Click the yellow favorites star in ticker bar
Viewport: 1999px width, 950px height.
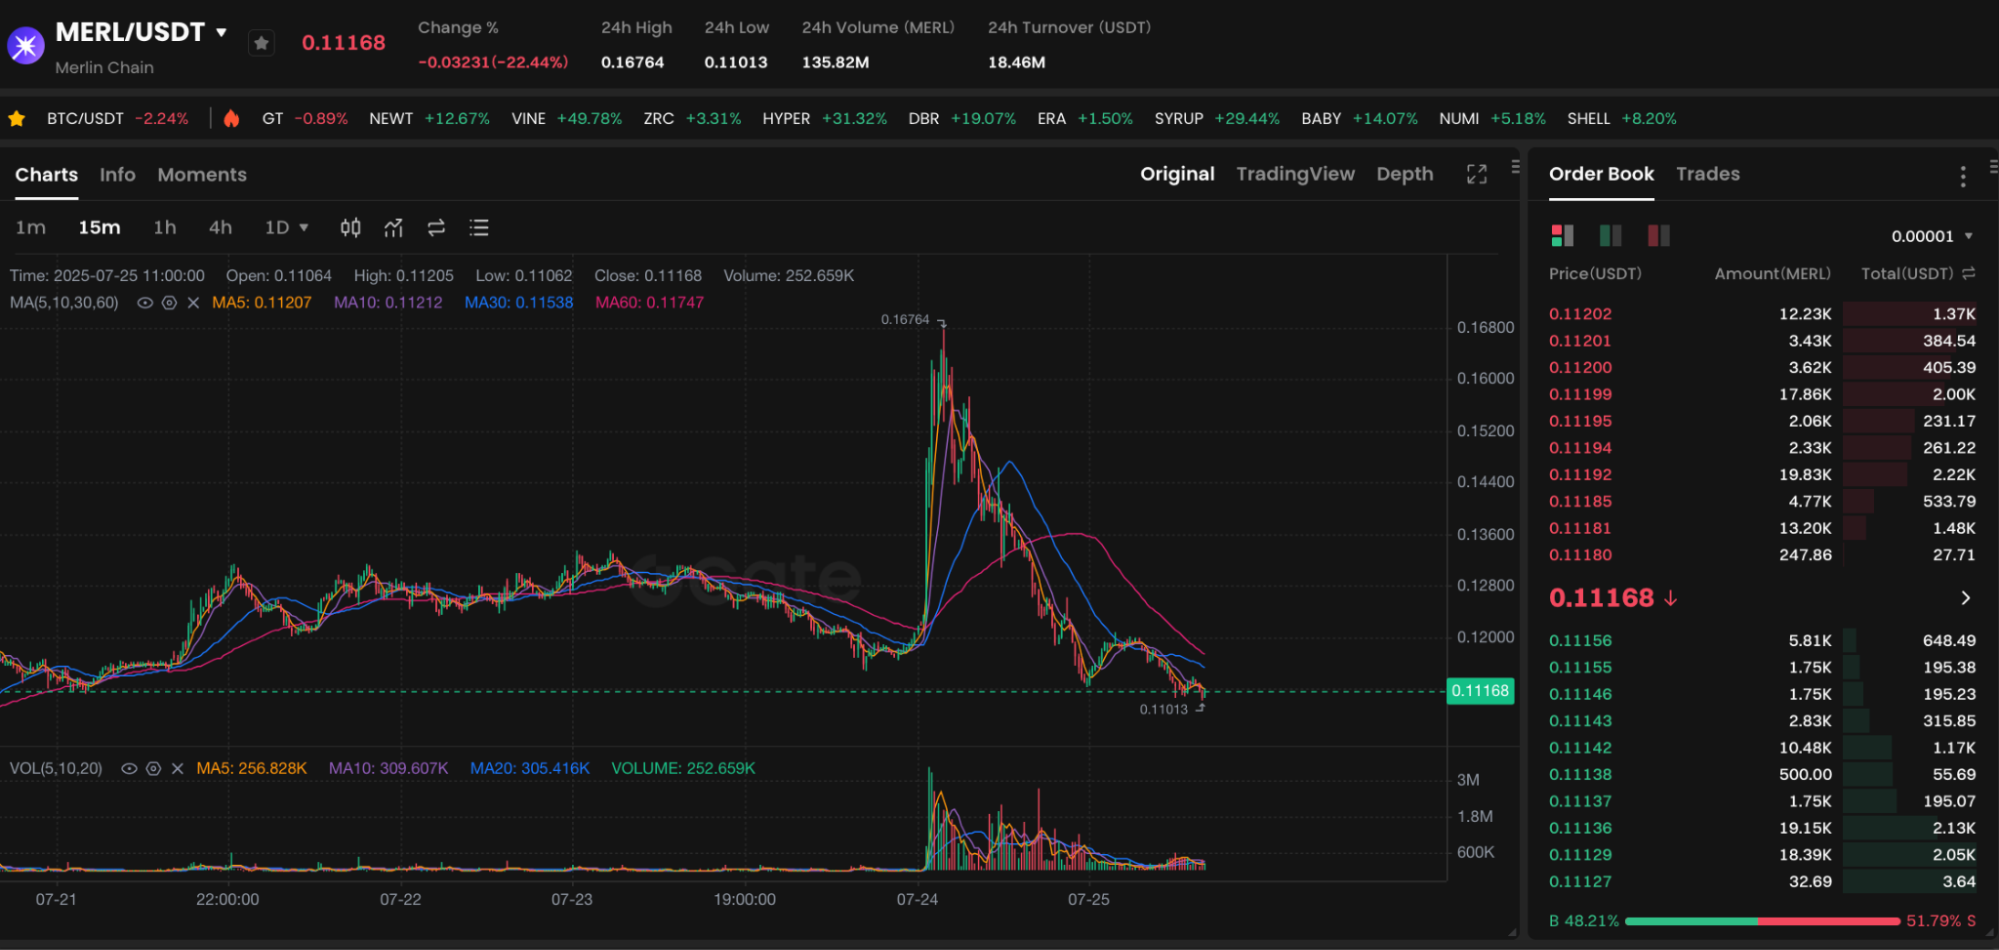coord(16,119)
